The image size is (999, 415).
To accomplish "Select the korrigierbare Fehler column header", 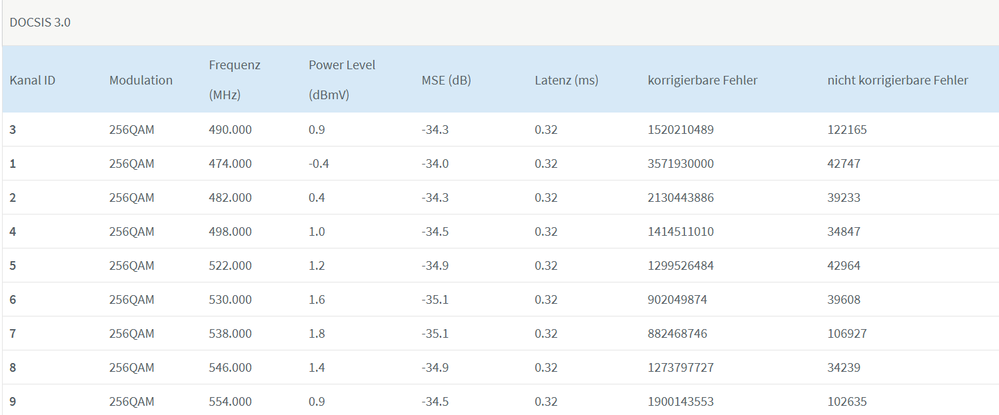I will coord(702,80).
